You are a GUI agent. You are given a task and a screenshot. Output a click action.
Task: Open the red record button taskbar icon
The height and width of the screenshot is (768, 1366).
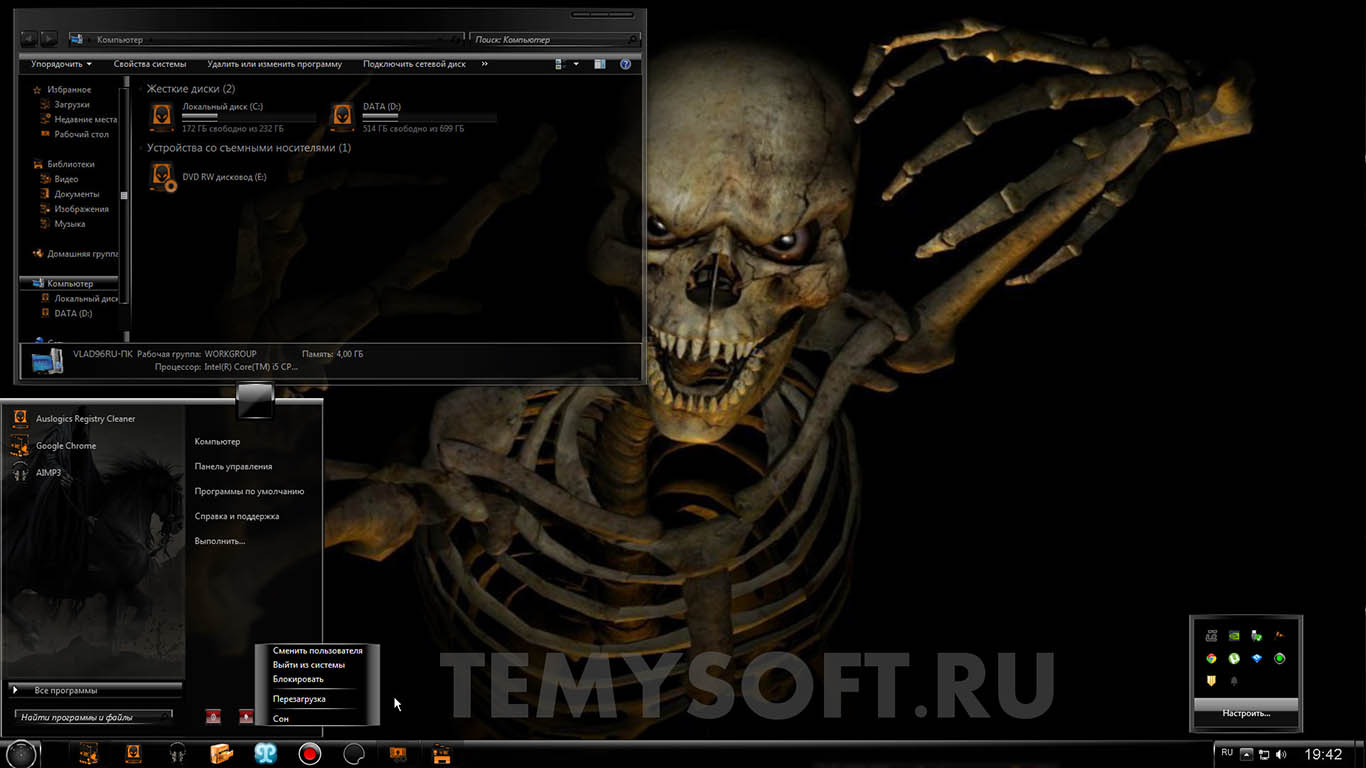pos(310,754)
